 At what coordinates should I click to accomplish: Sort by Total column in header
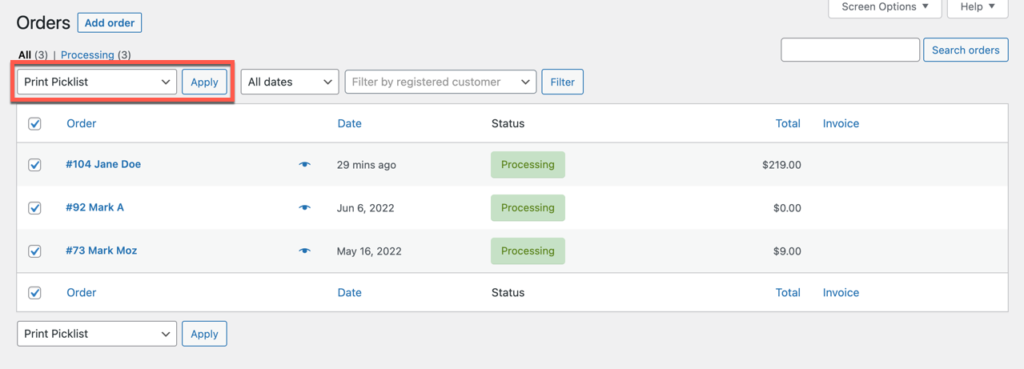(x=788, y=123)
